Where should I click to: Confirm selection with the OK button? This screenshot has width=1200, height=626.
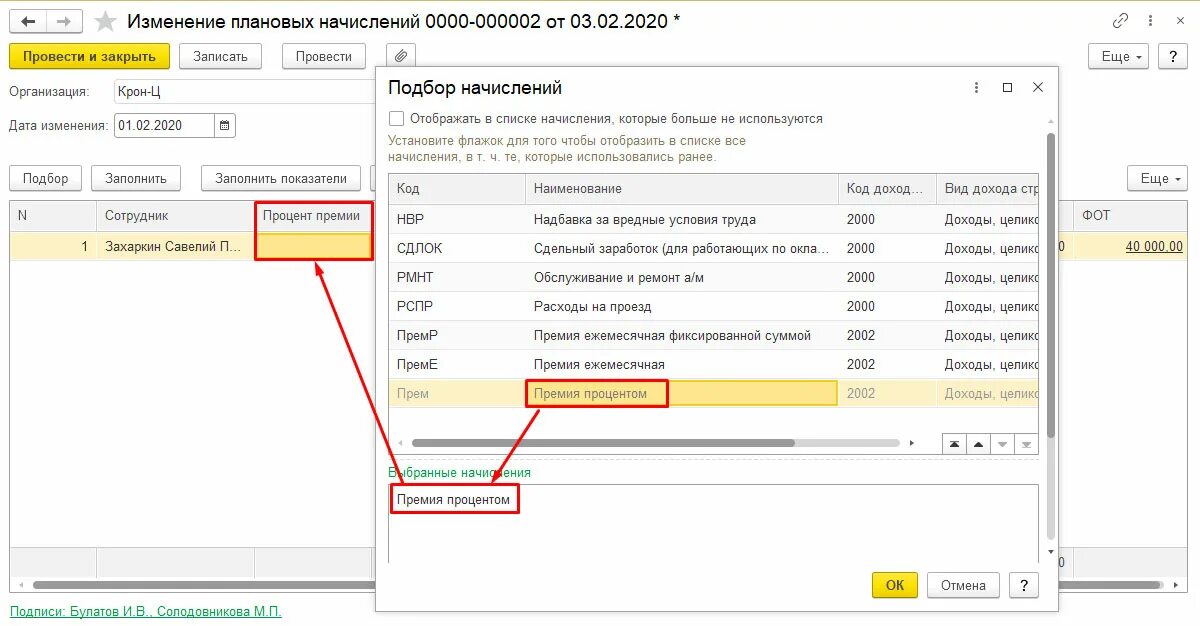pyautogui.click(x=895, y=586)
